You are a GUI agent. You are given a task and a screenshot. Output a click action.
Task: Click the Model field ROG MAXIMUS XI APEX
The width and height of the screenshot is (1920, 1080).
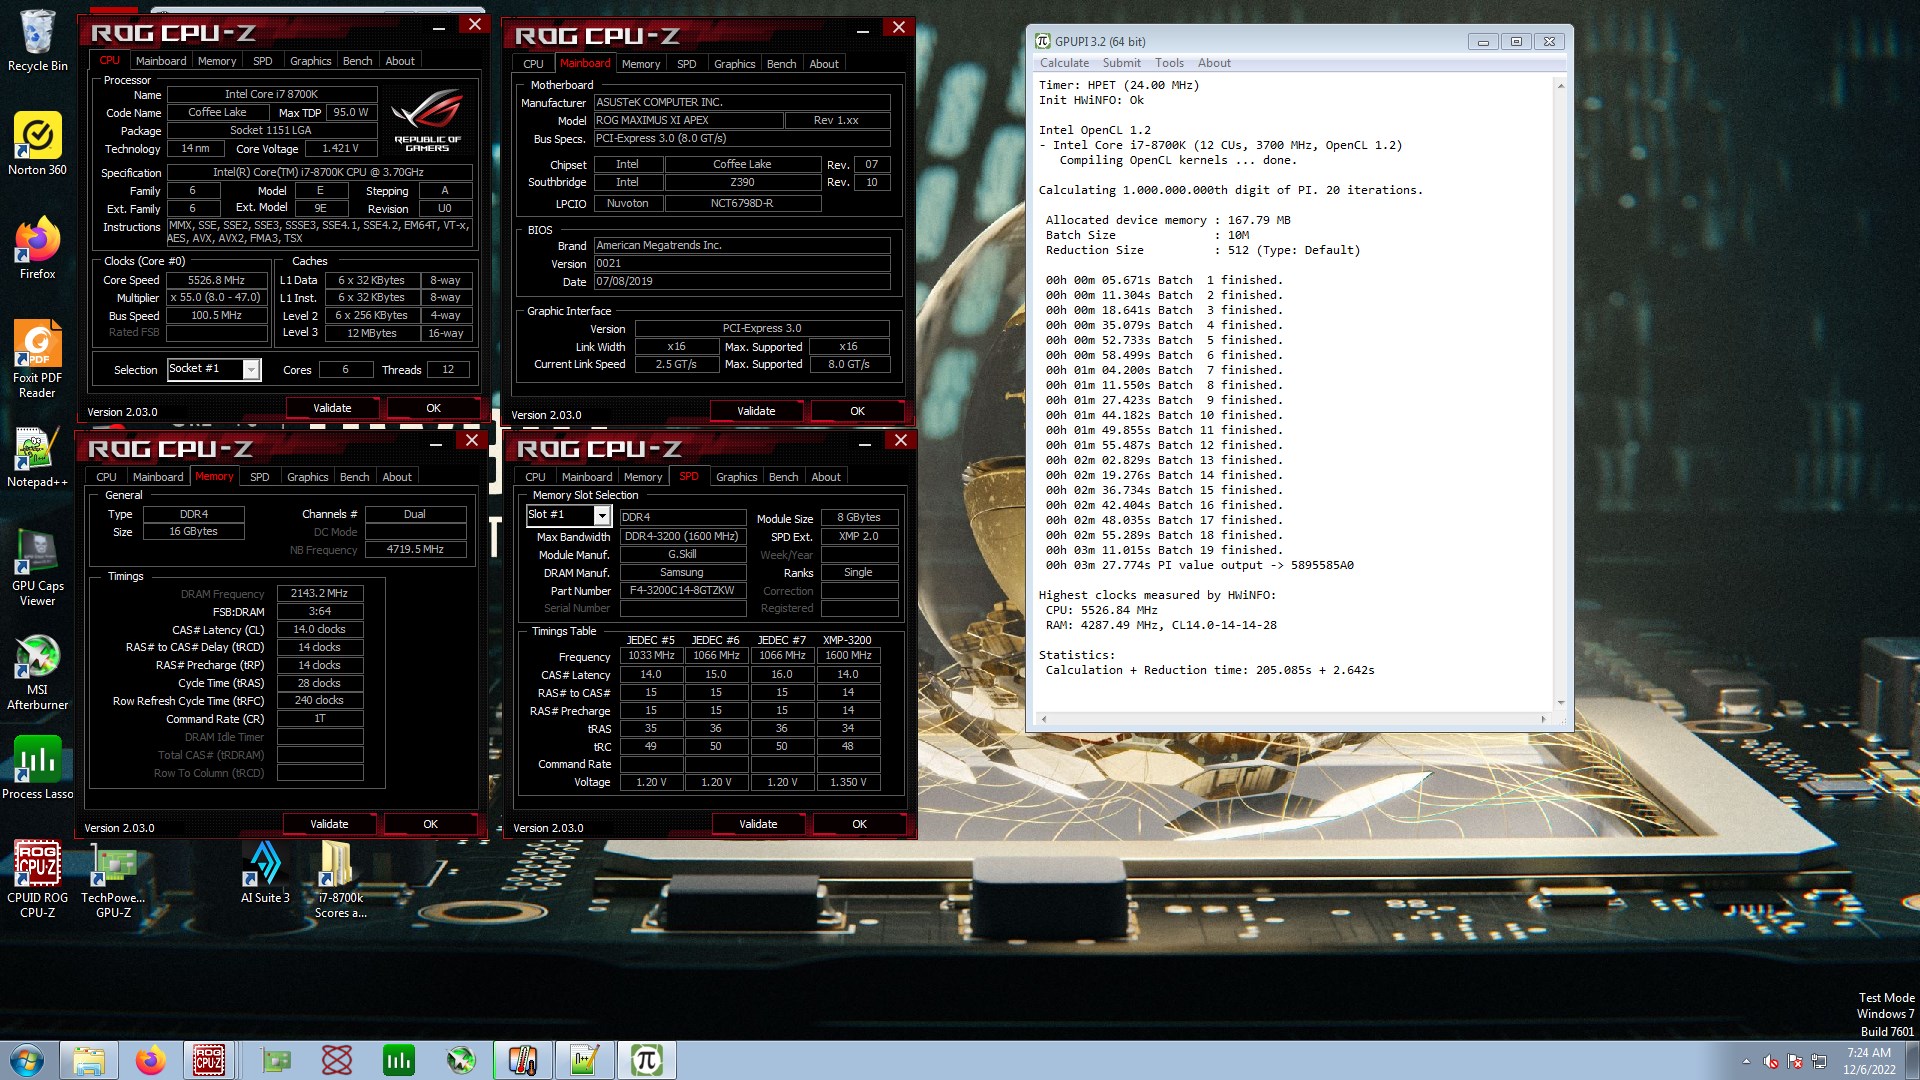point(688,120)
